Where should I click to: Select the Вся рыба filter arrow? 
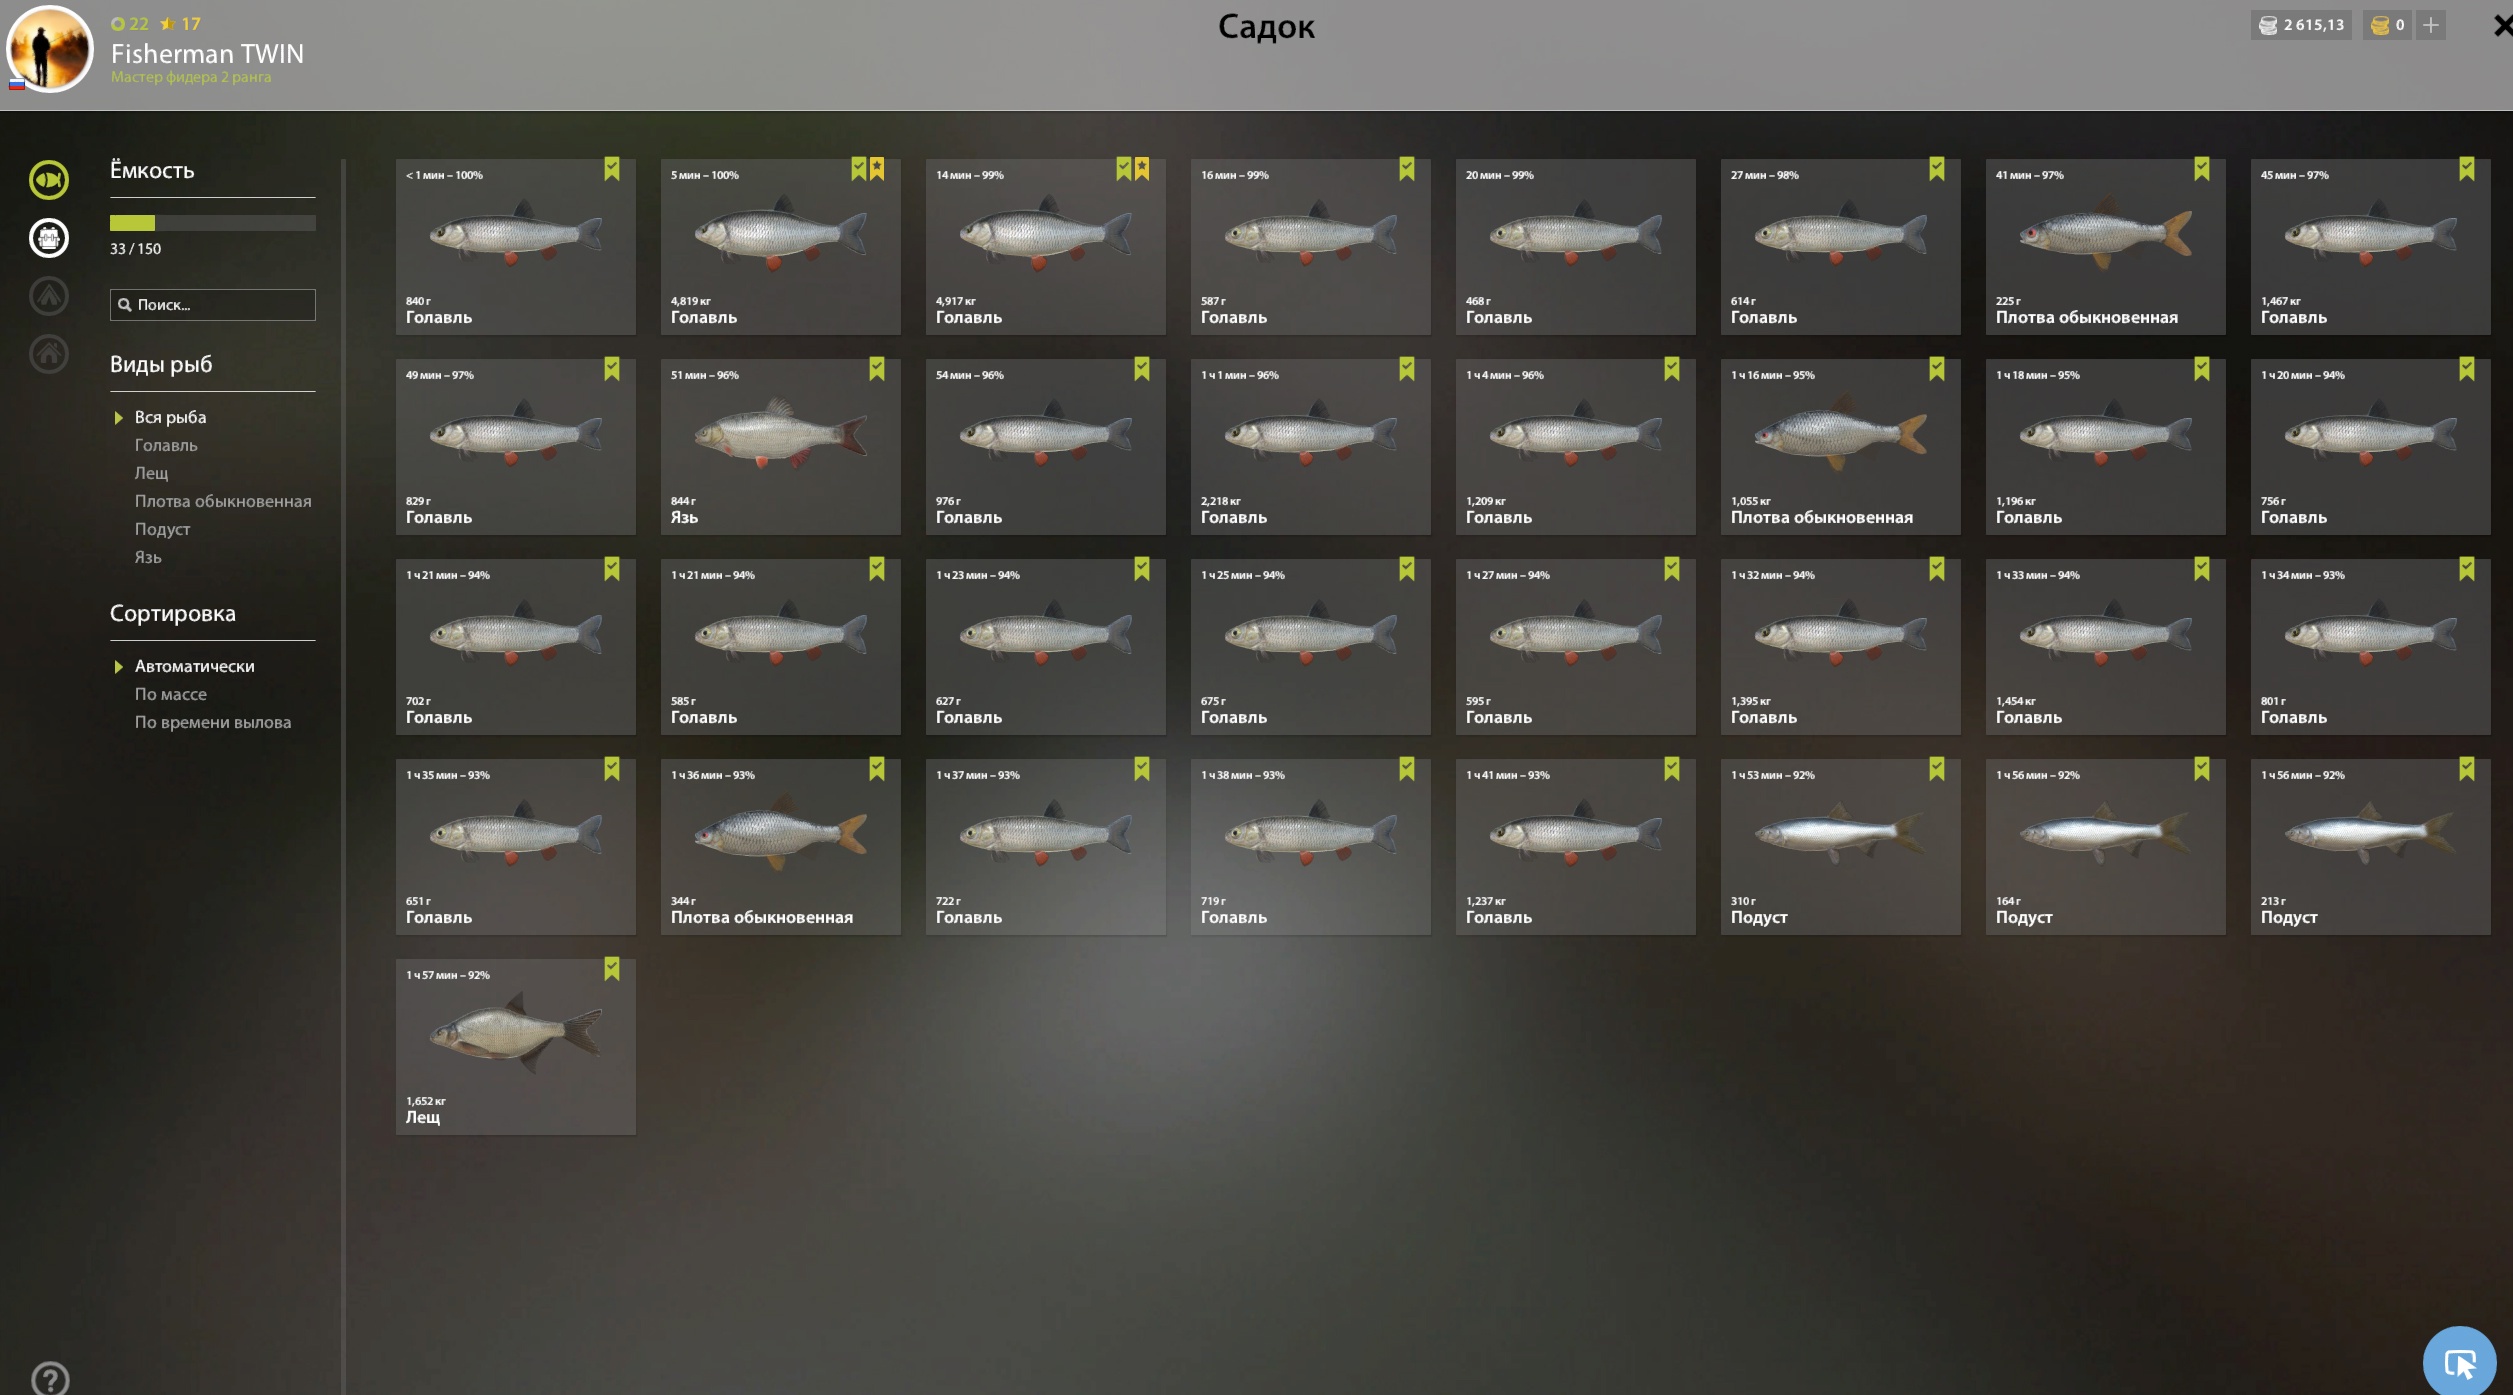click(x=118, y=418)
